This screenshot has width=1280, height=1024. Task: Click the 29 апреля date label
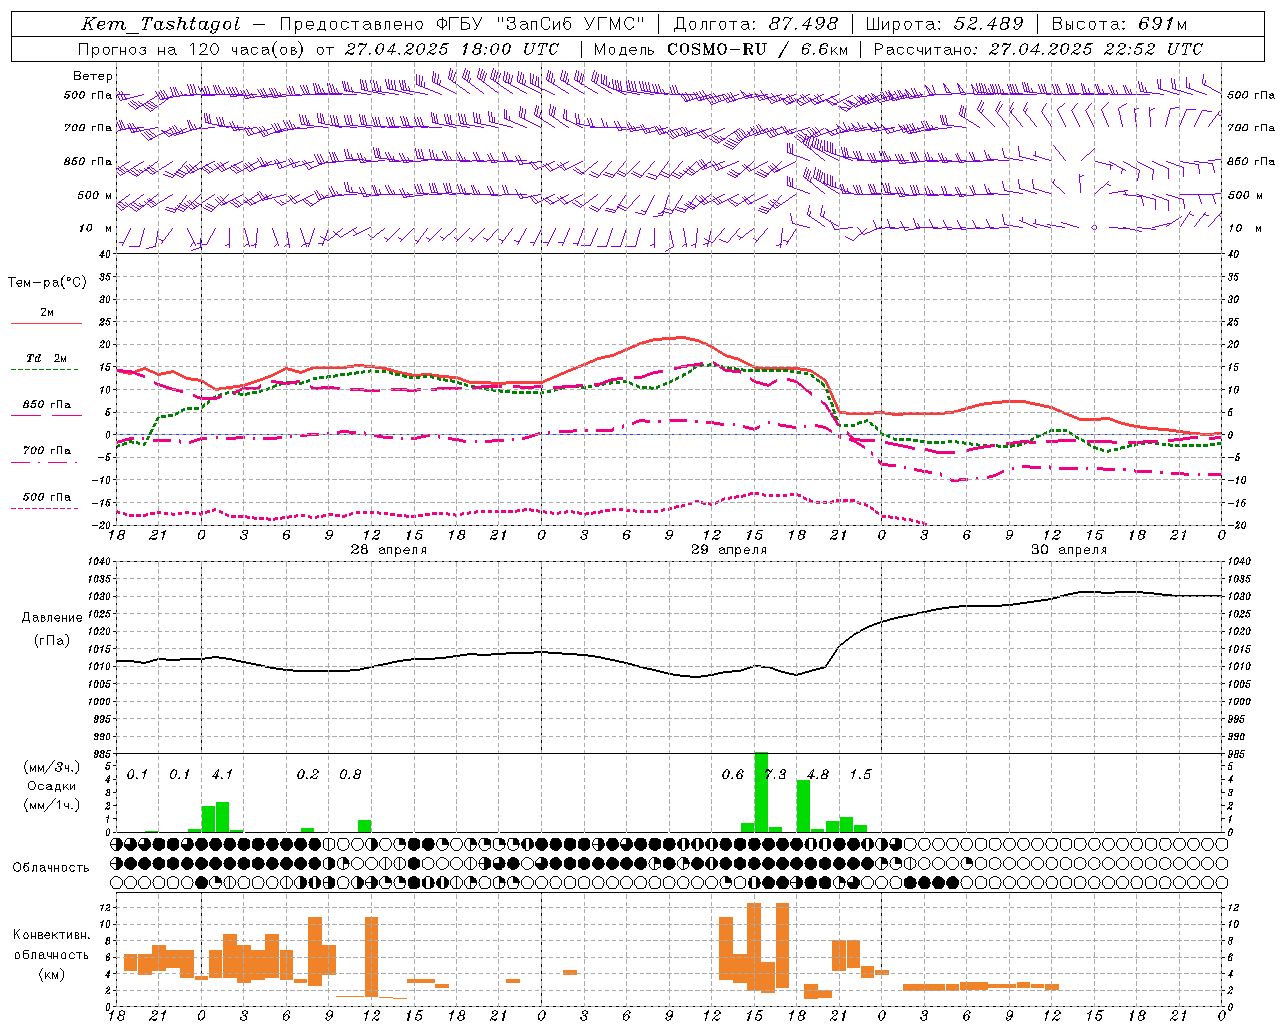click(729, 550)
